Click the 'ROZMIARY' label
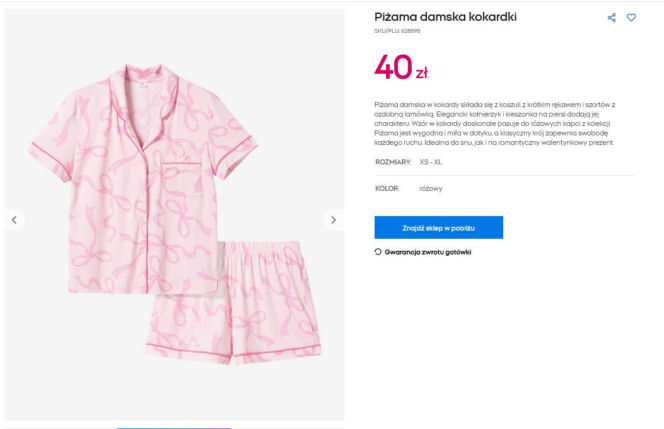Image resolution: width=664 pixels, height=429 pixels. [x=393, y=162]
